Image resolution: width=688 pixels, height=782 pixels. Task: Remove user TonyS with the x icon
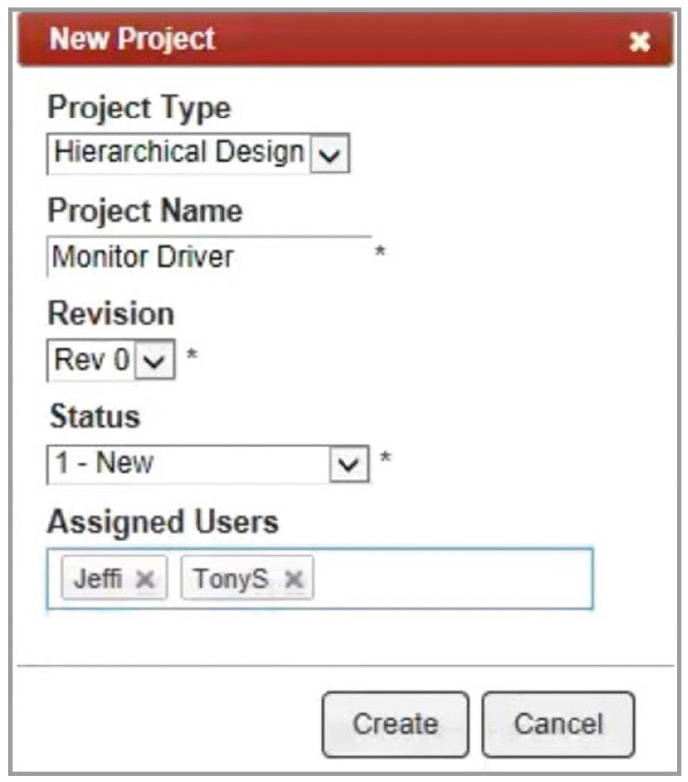(294, 579)
